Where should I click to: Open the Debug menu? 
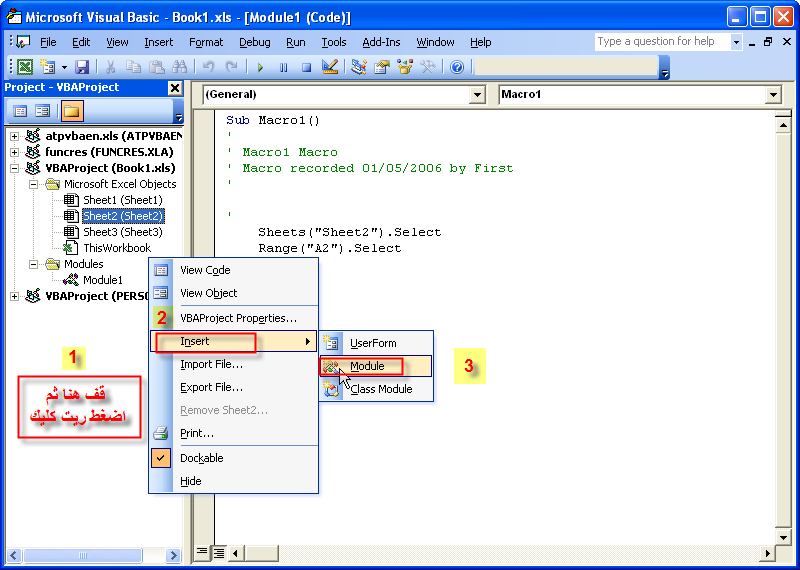coord(255,42)
